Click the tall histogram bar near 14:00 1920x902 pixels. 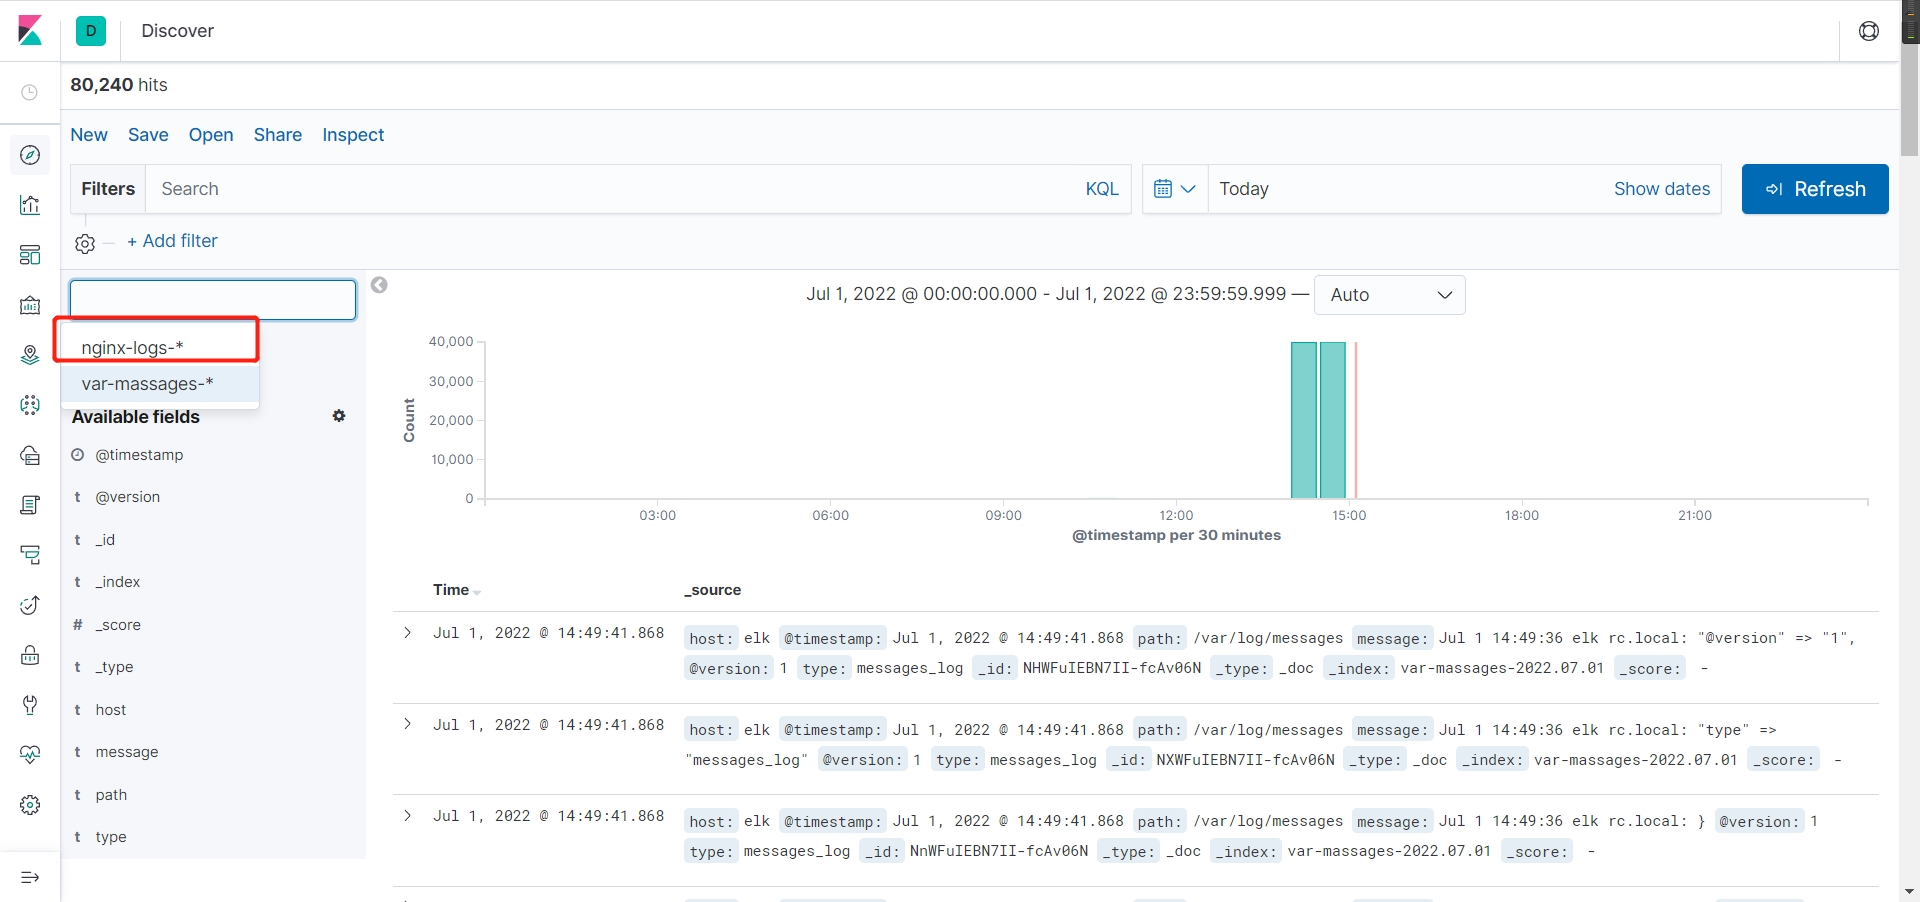[x=1303, y=420]
